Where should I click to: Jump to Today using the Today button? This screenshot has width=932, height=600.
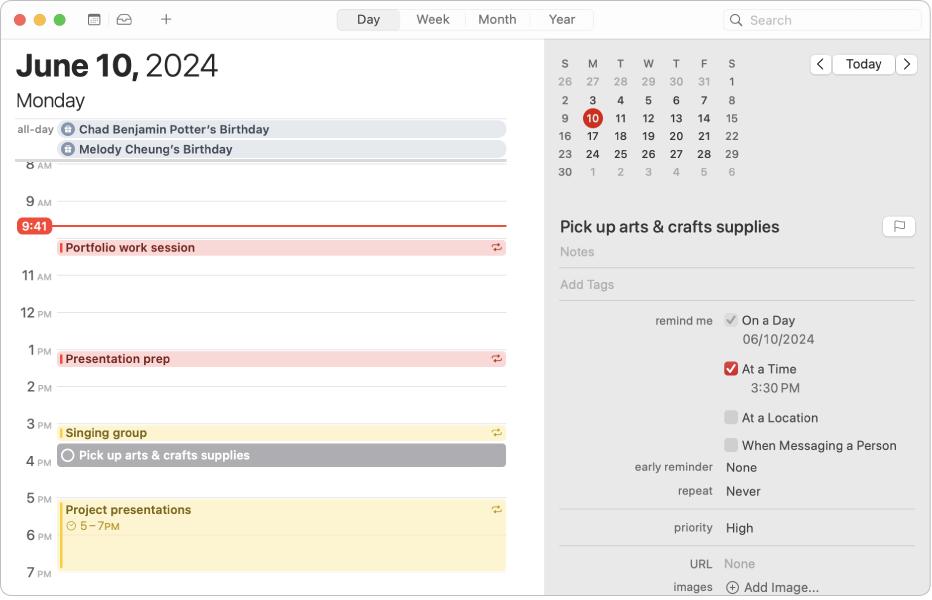click(863, 64)
